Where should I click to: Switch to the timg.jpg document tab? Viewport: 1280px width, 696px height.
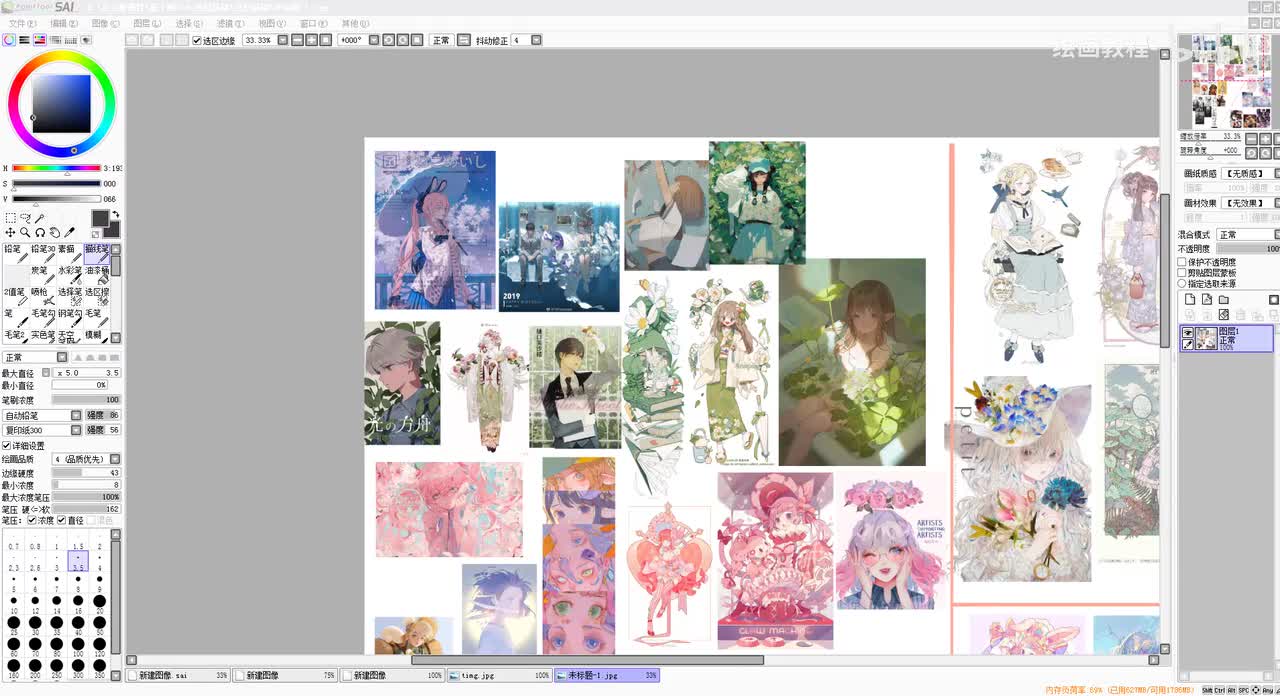coord(498,676)
